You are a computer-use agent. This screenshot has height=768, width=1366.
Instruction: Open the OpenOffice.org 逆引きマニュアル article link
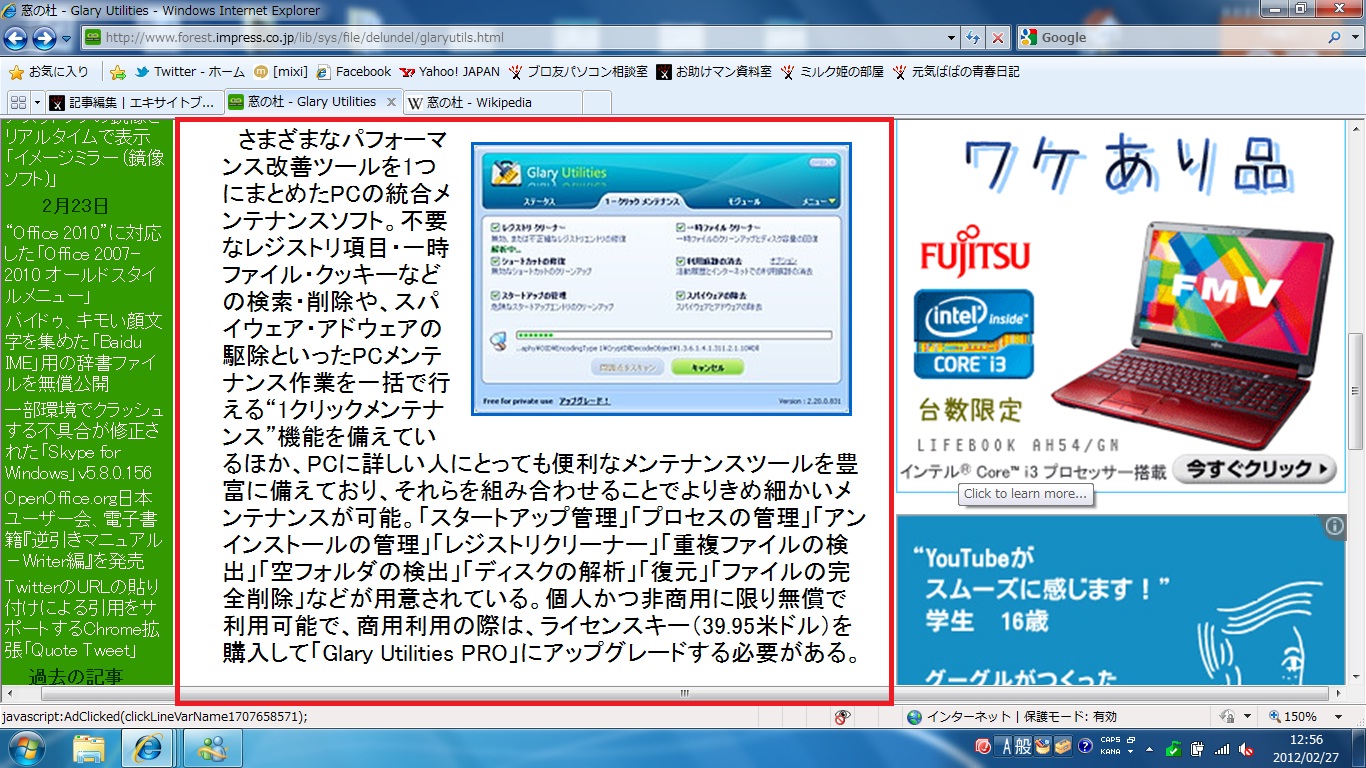(x=82, y=529)
